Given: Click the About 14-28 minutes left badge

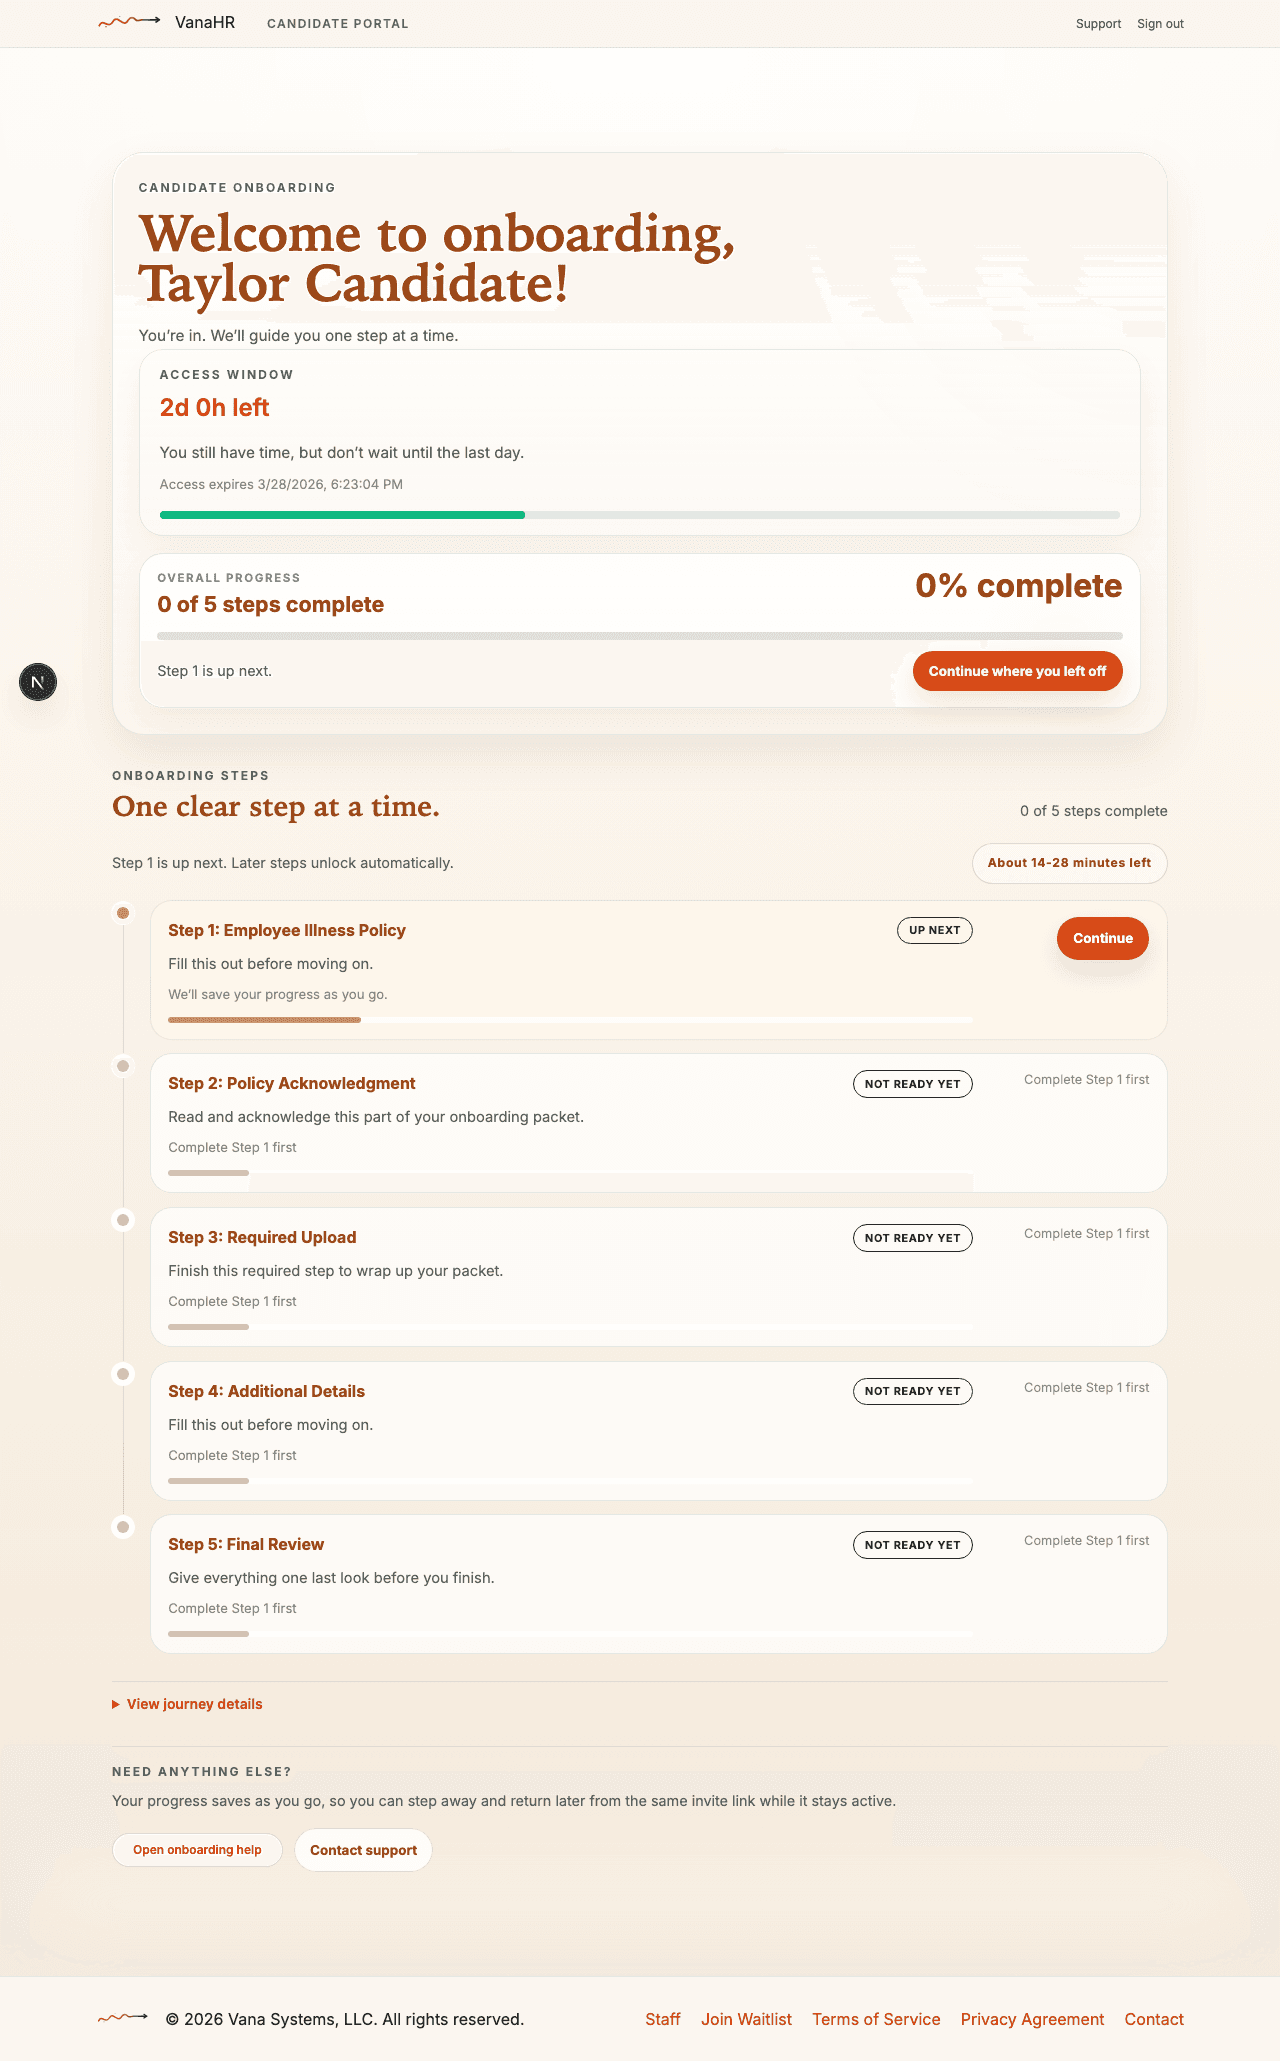Looking at the screenshot, I should point(1068,862).
